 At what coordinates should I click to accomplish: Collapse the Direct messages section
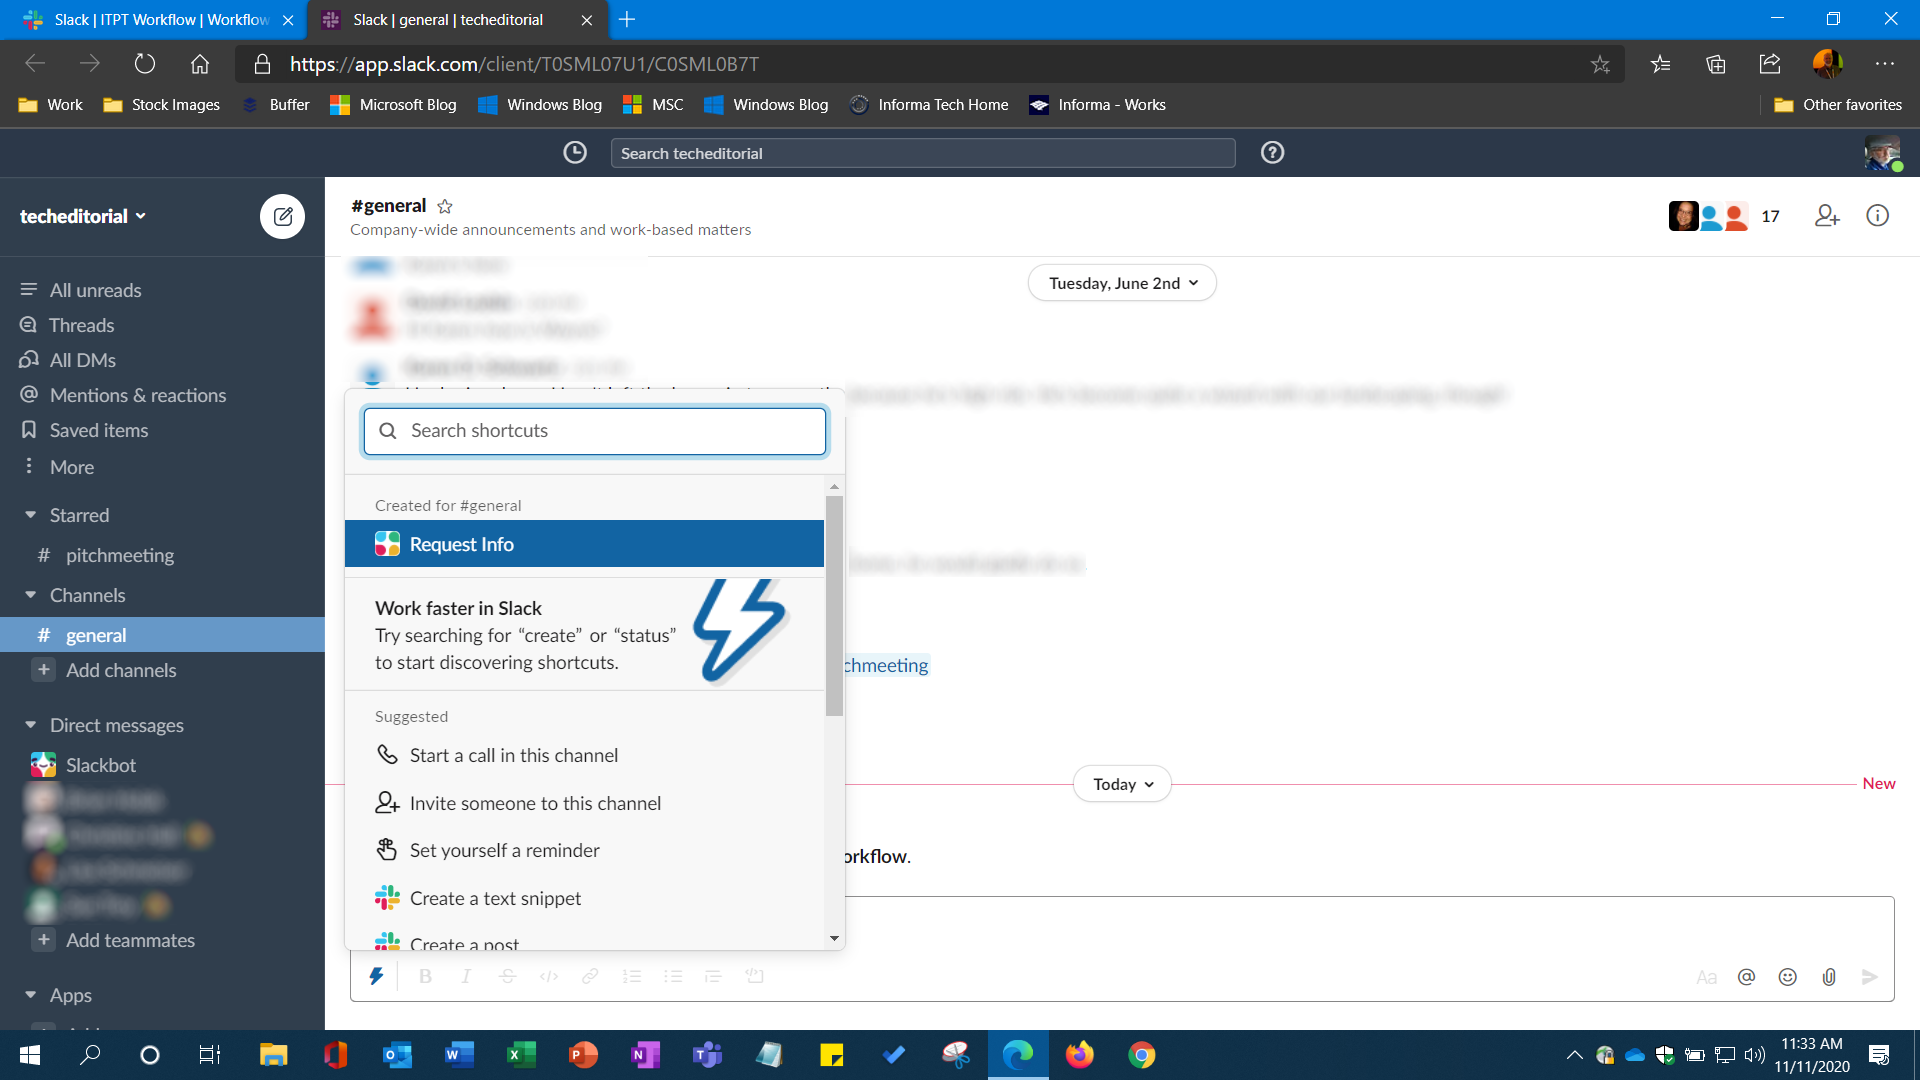(31, 725)
